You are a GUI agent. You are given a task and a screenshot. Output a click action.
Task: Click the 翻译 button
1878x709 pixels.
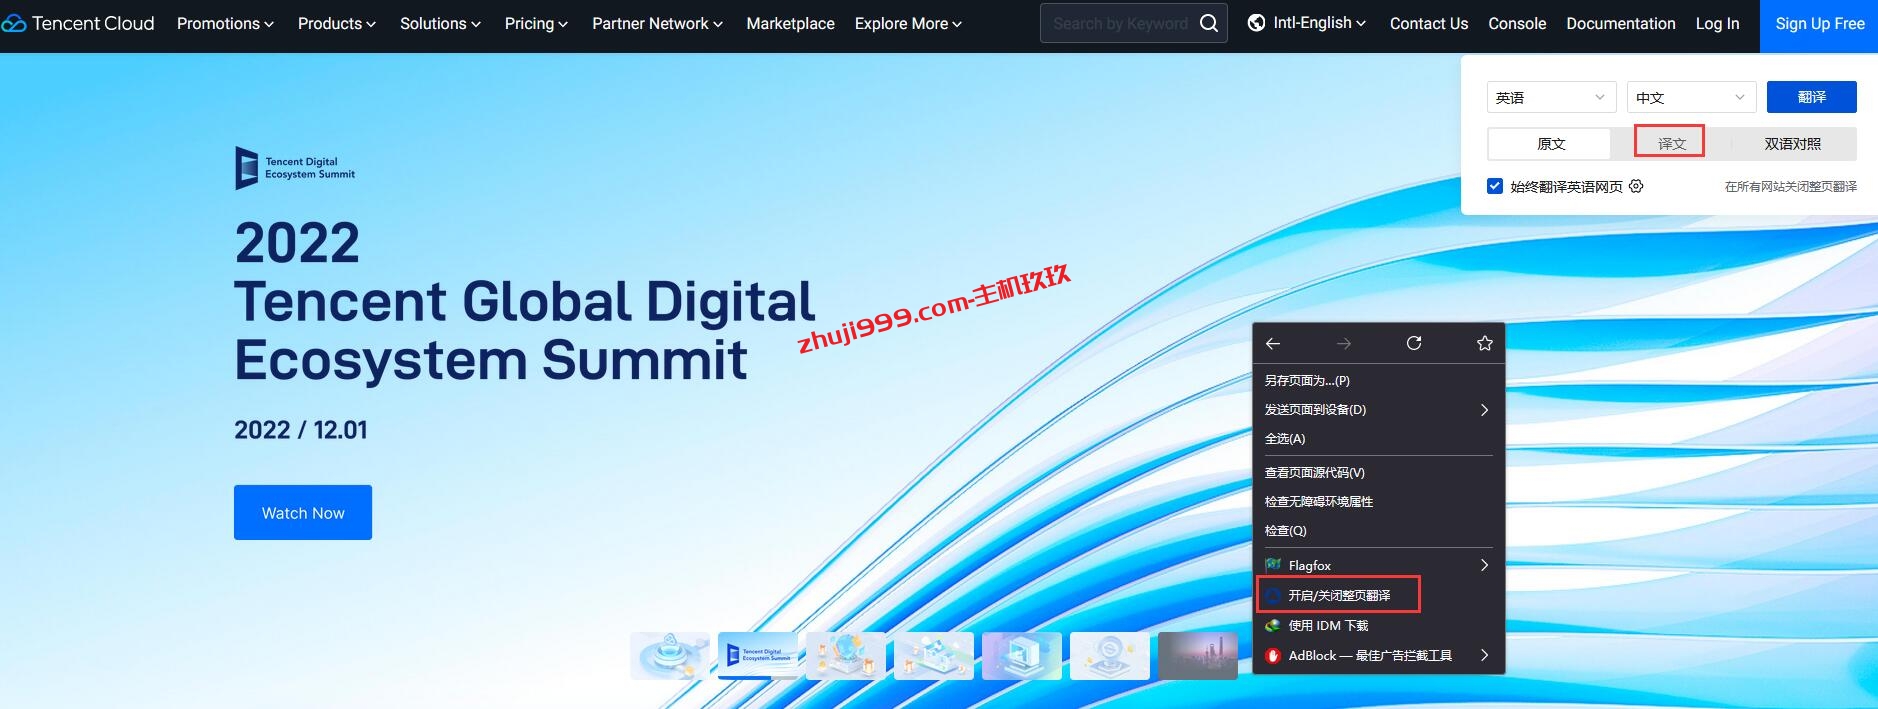(1811, 97)
